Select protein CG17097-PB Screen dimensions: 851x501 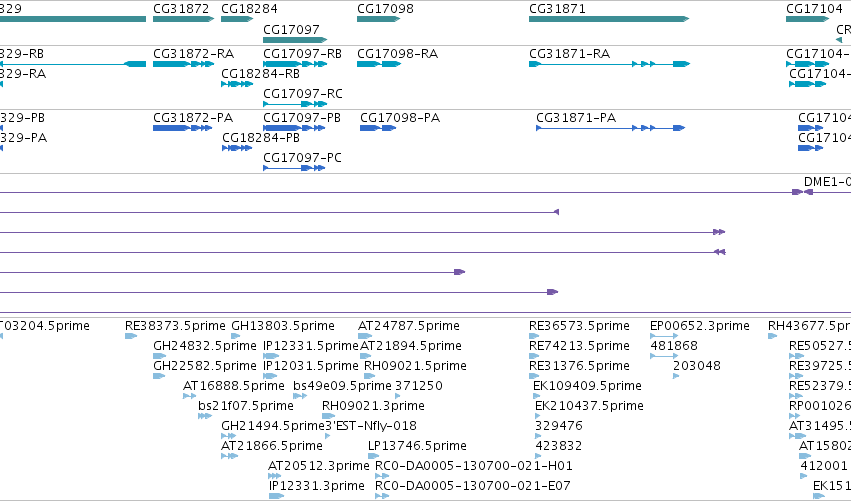pos(294,128)
